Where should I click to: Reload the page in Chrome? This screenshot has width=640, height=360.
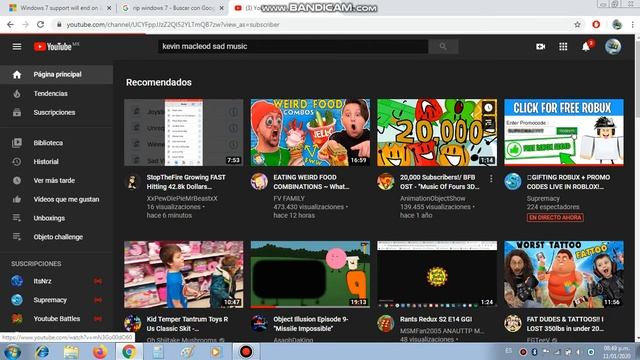[x=40, y=24]
